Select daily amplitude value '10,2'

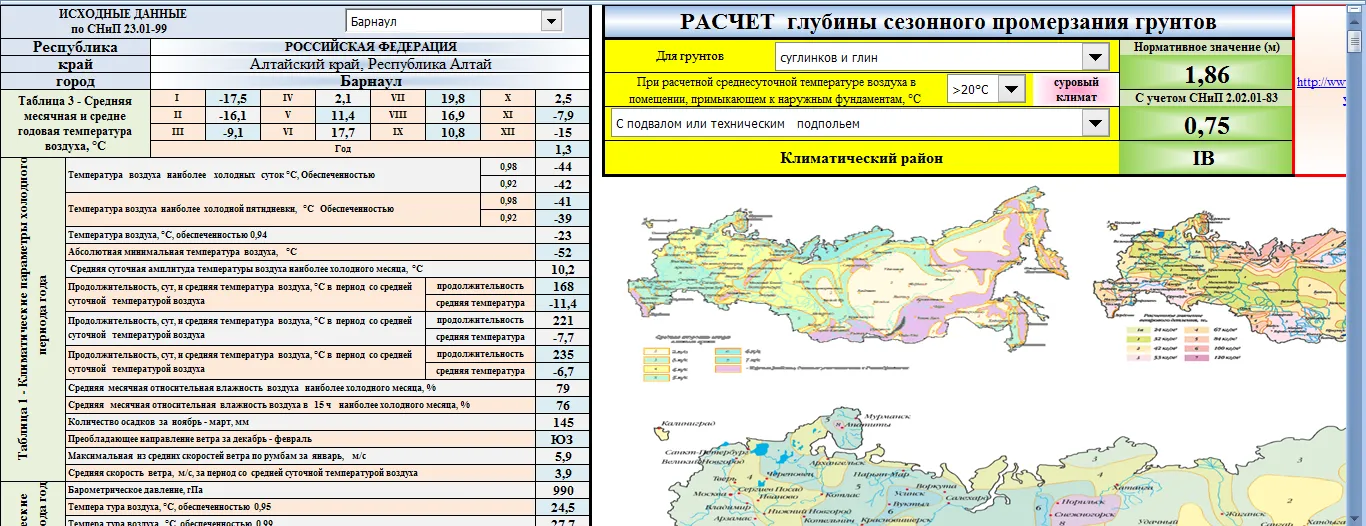pos(563,269)
